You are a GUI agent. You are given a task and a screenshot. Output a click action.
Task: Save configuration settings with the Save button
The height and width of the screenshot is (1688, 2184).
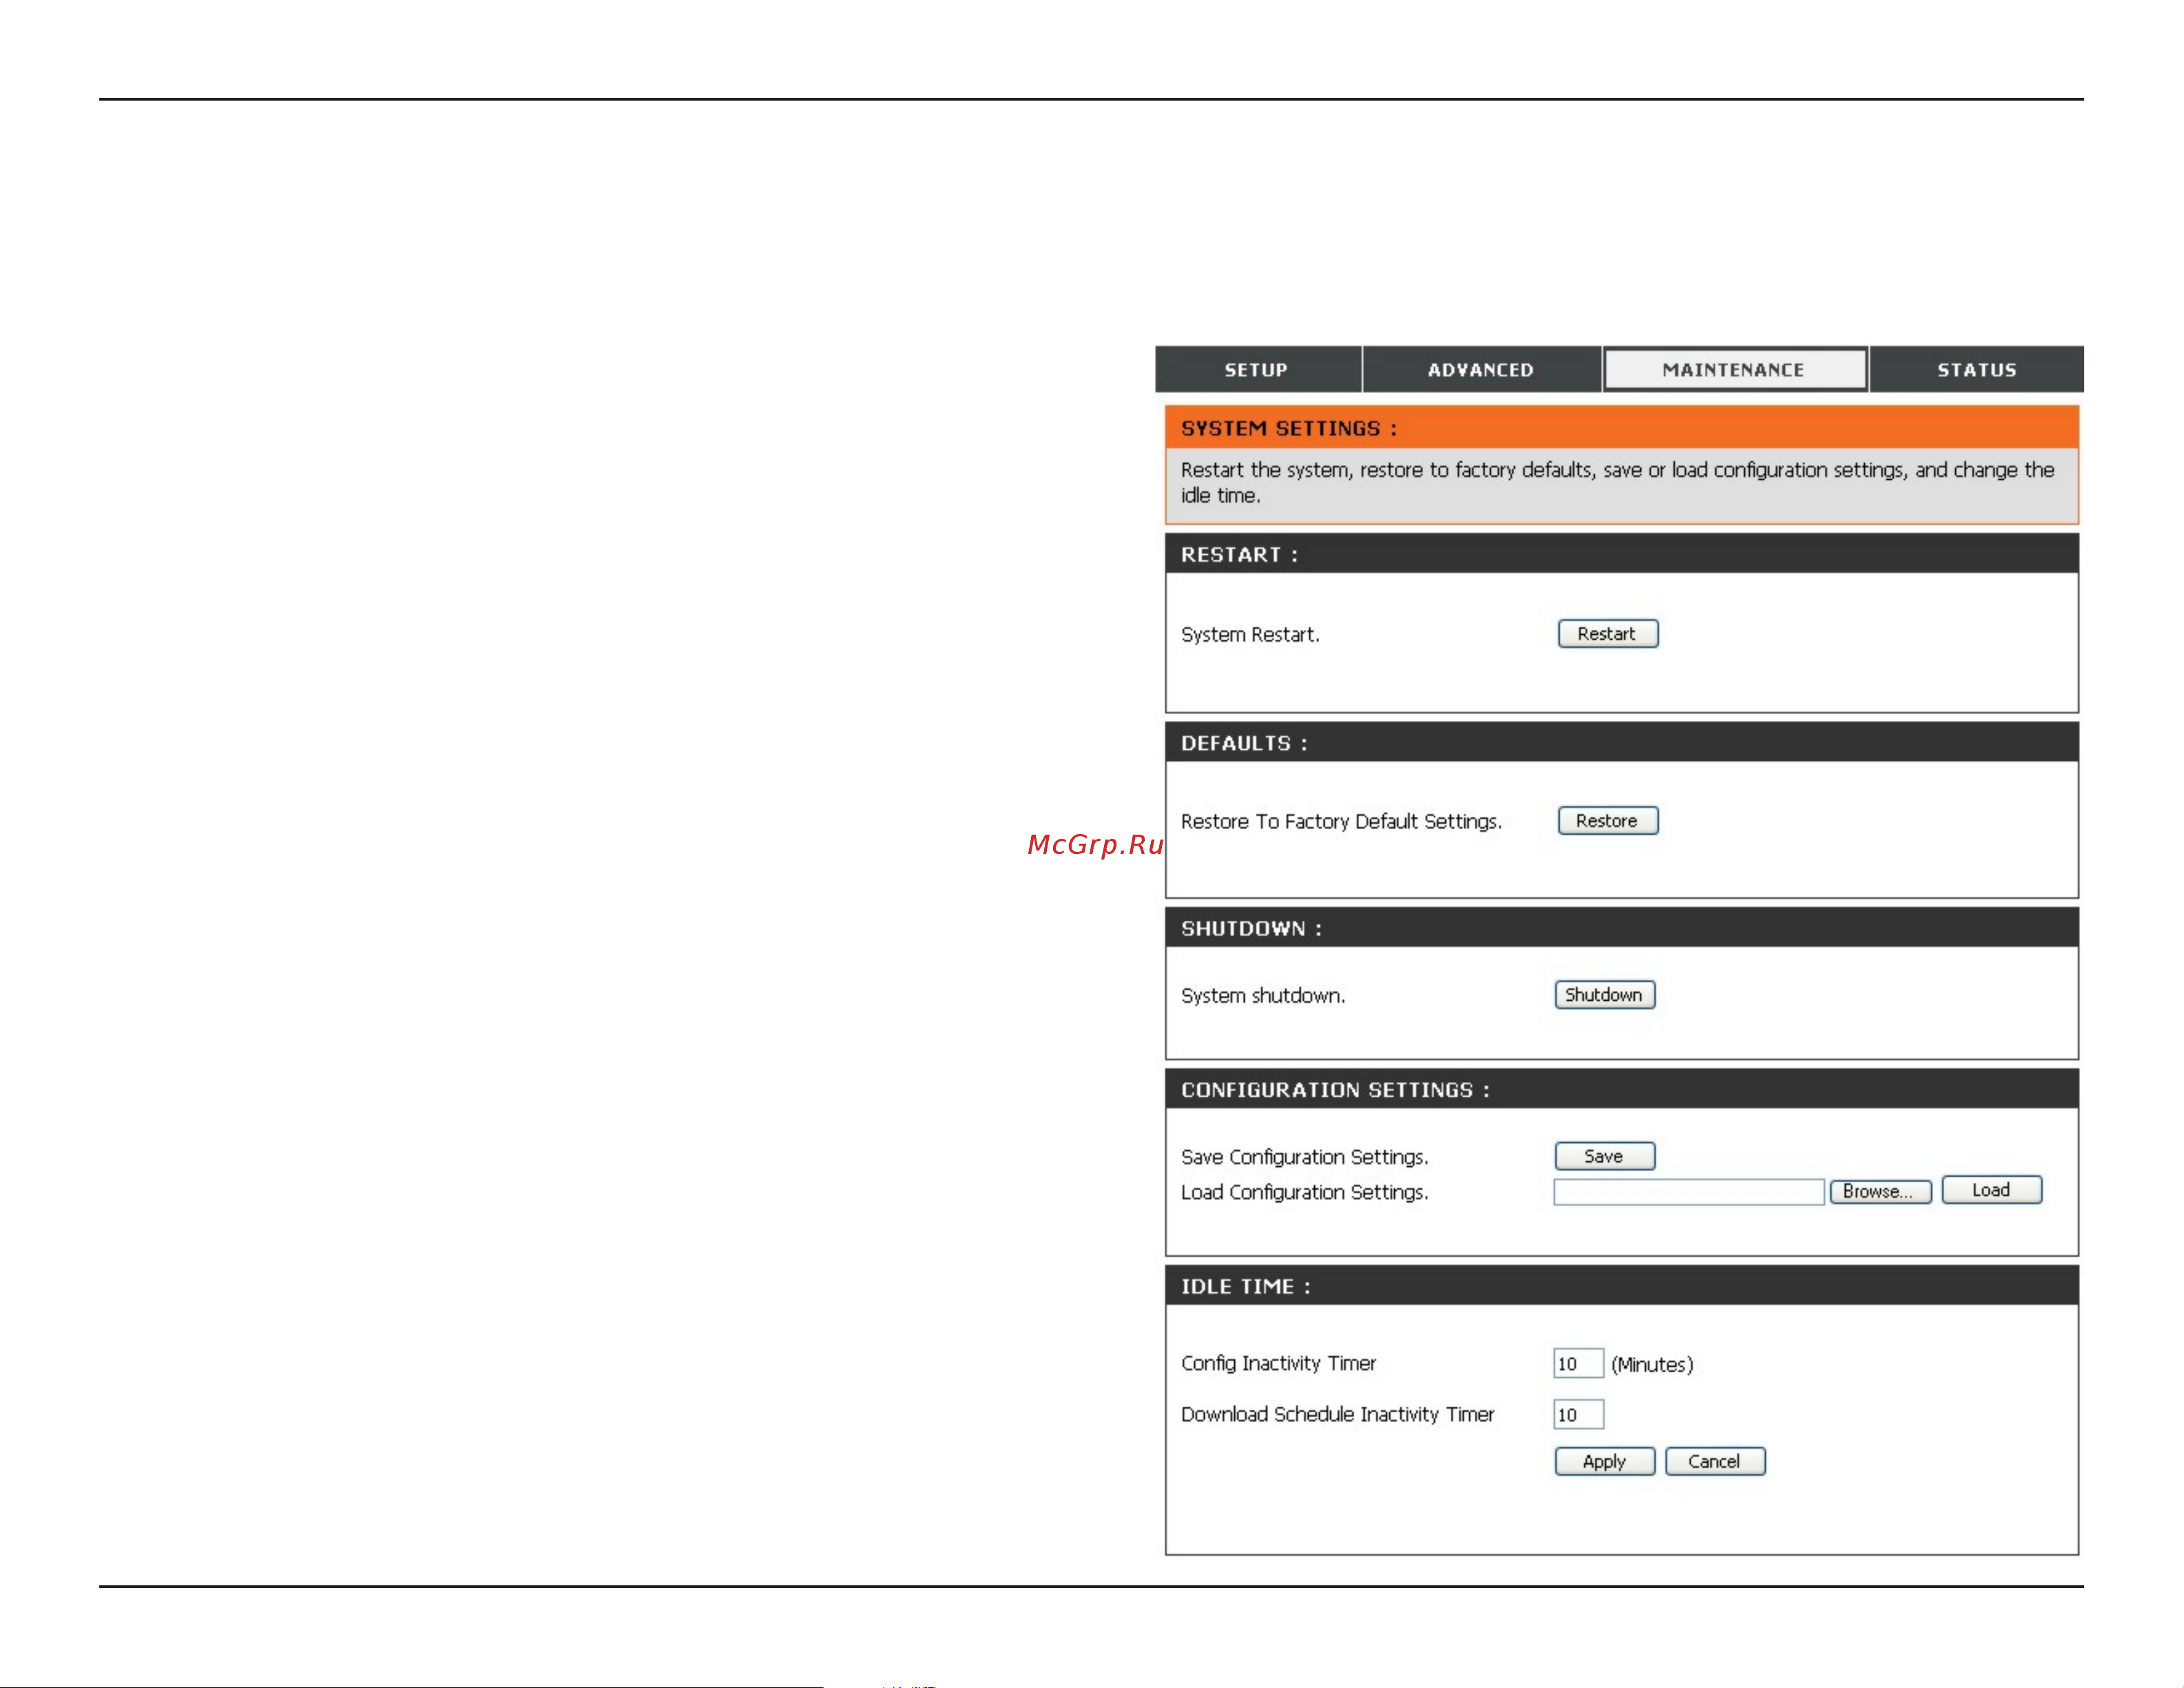pyautogui.click(x=1604, y=1155)
